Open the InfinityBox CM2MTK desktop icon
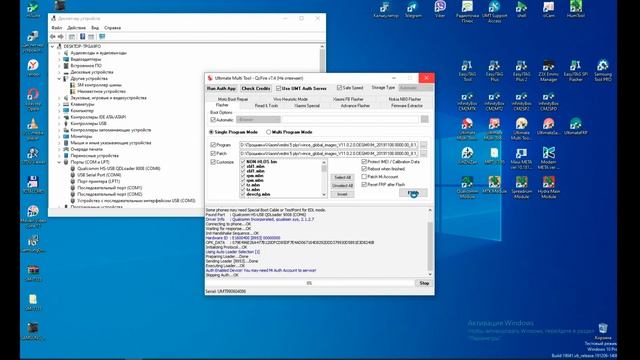Viewport: 640px width, 360px height. (x=467, y=102)
